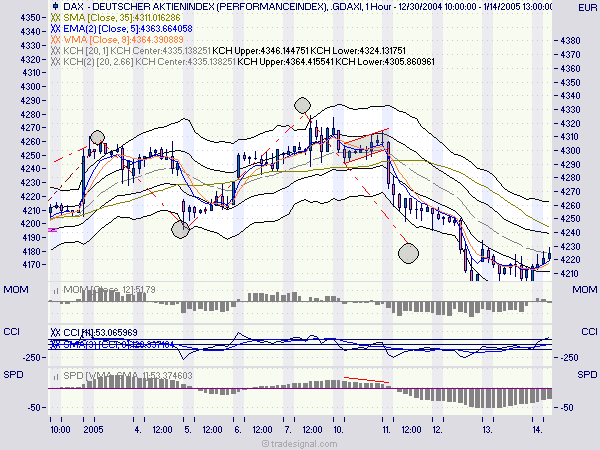Click the bar icon beside the MOM legend
Image resolution: width=600 pixels, height=450 pixels.
(56, 291)
